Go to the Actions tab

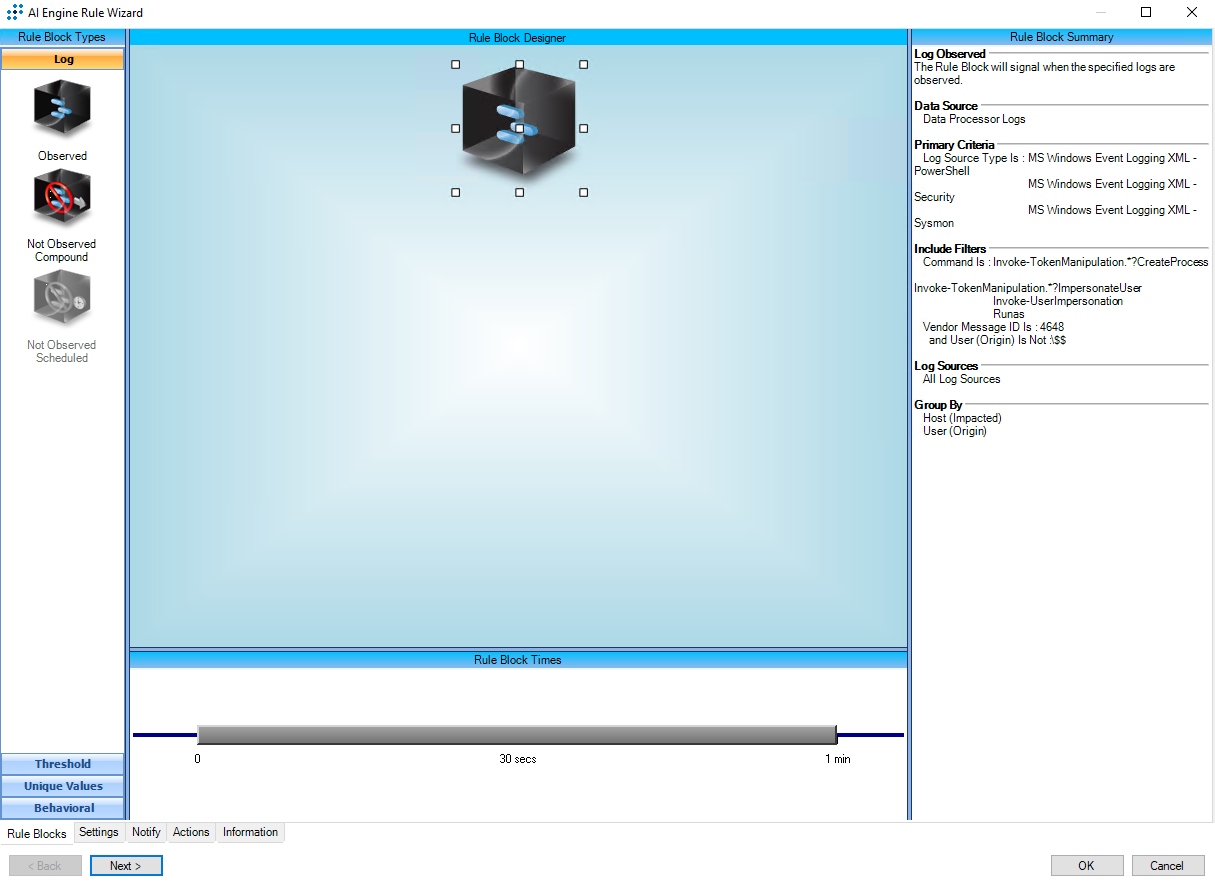point(191,832)
